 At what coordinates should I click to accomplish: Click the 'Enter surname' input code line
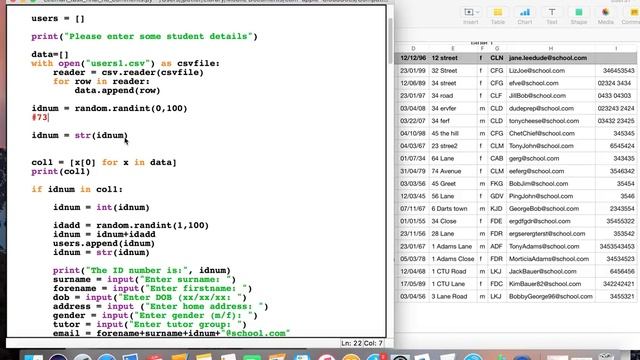pos(144,280)
